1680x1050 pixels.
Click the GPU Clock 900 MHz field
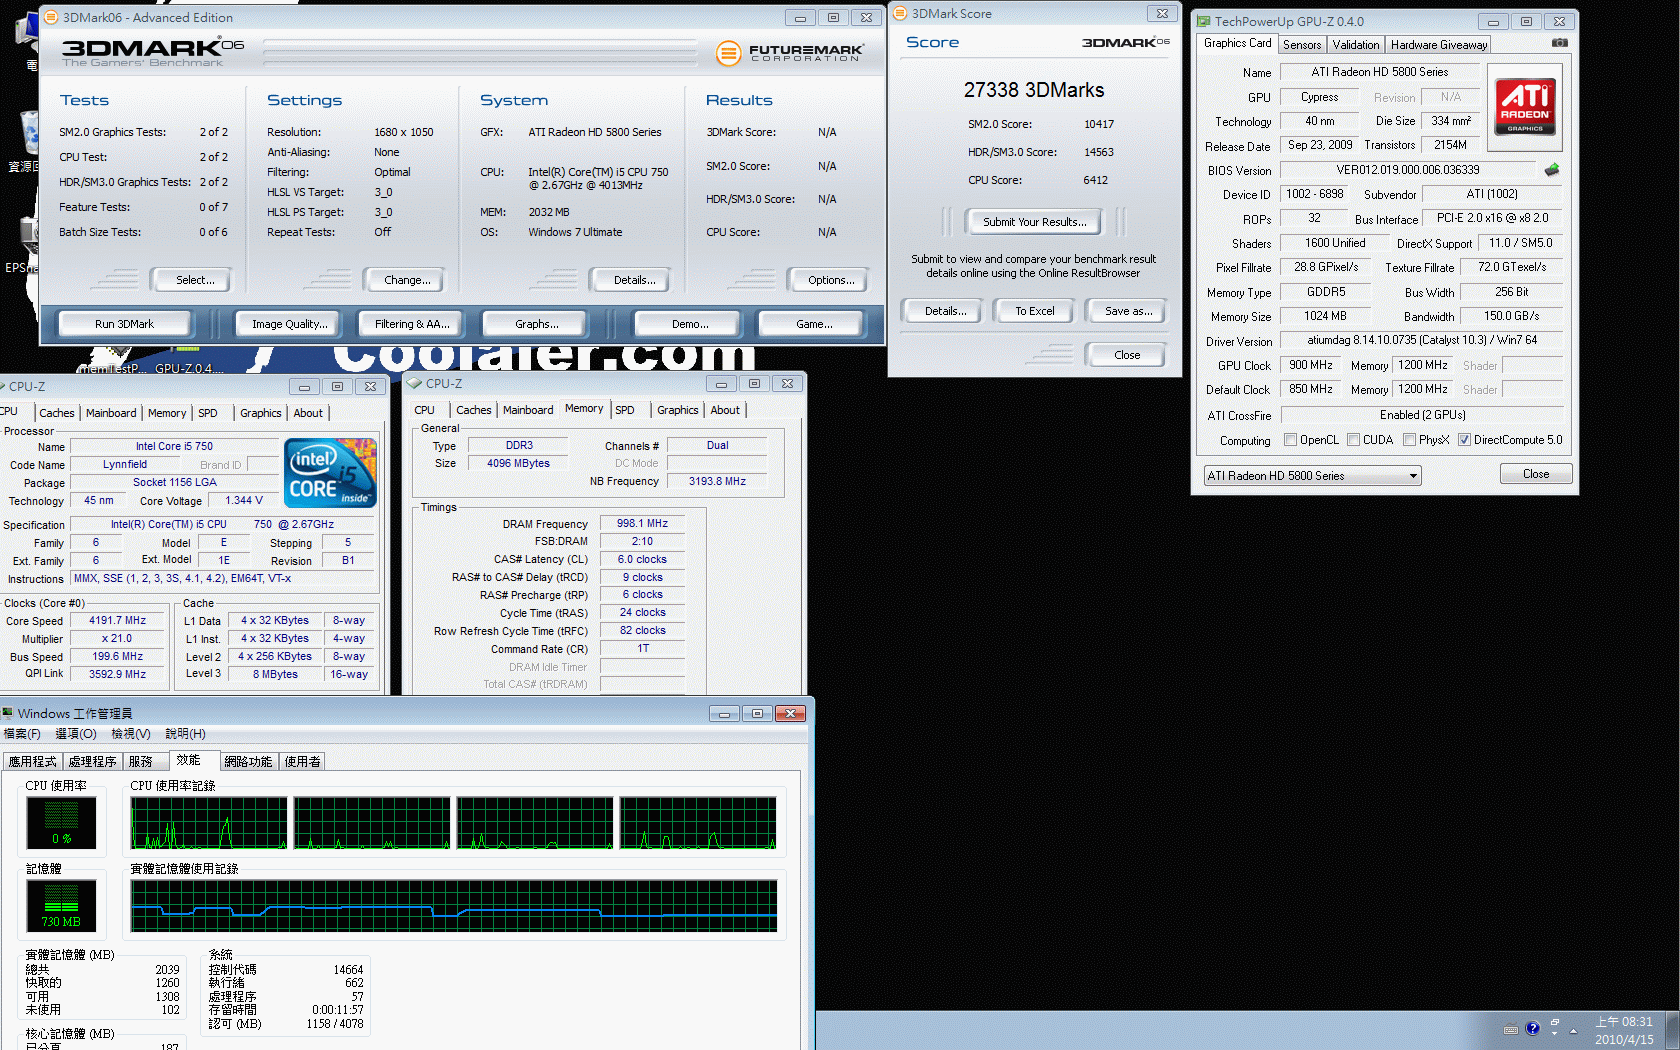(1310, 365)
